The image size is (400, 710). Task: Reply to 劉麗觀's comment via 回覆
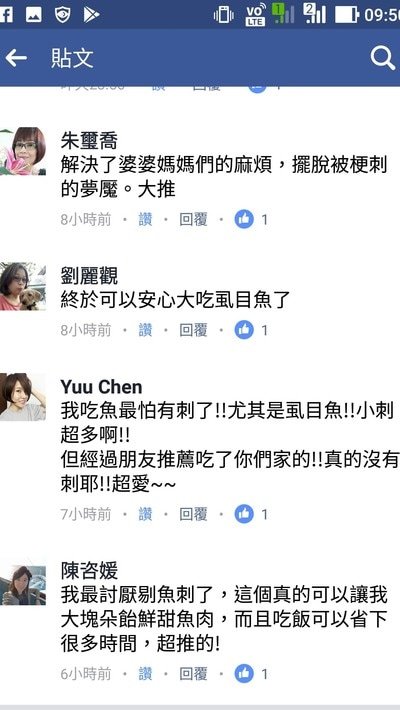193,330
